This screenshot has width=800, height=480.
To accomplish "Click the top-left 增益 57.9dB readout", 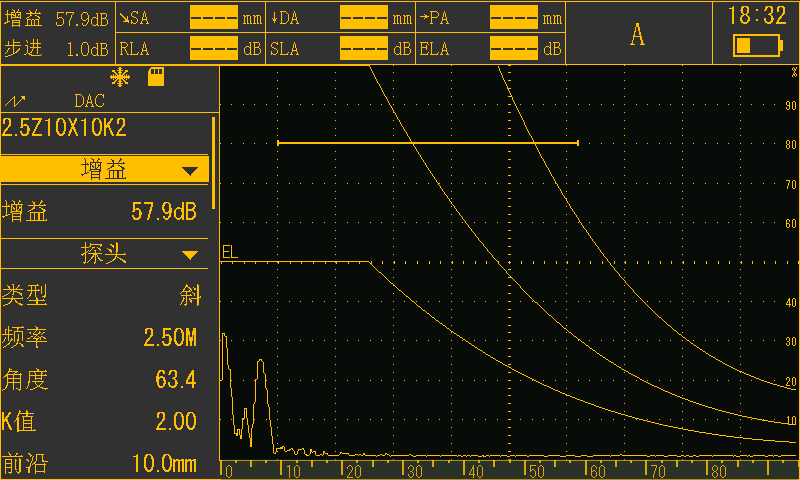I will [x=57, y=19].
